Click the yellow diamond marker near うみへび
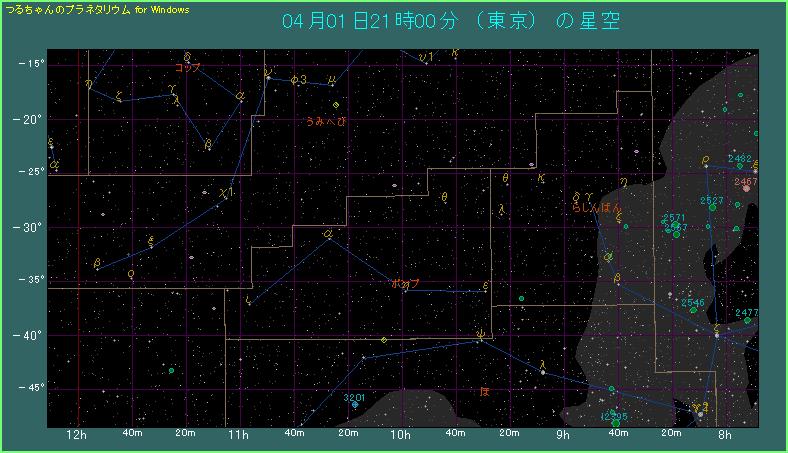 point(336,104)
